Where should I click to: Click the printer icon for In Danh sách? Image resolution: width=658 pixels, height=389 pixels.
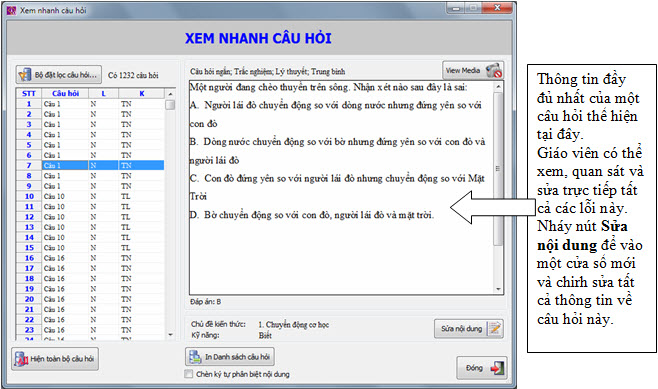(x=195, y=357)
